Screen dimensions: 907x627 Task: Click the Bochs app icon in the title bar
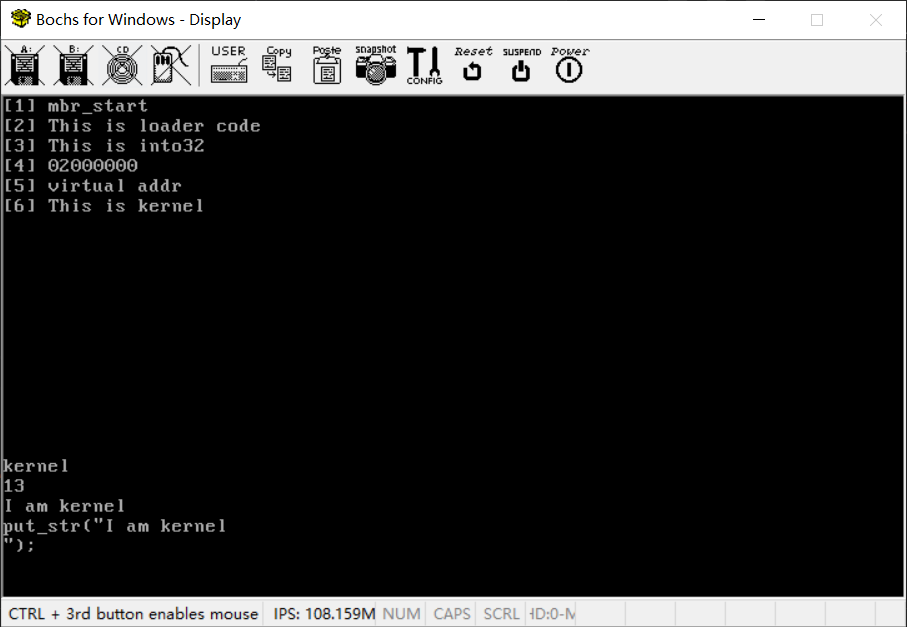20,19
